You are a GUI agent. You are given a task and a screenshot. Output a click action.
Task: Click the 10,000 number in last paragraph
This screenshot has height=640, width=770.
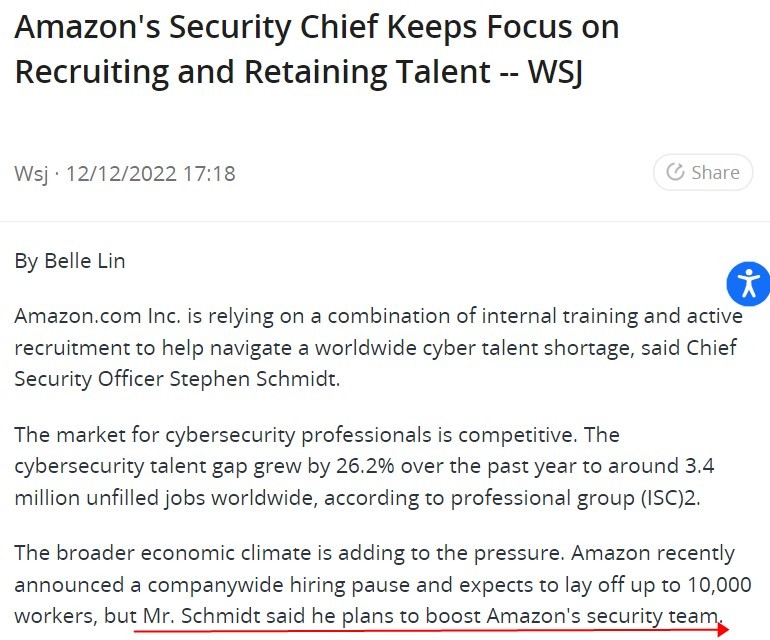coord(719,584)
